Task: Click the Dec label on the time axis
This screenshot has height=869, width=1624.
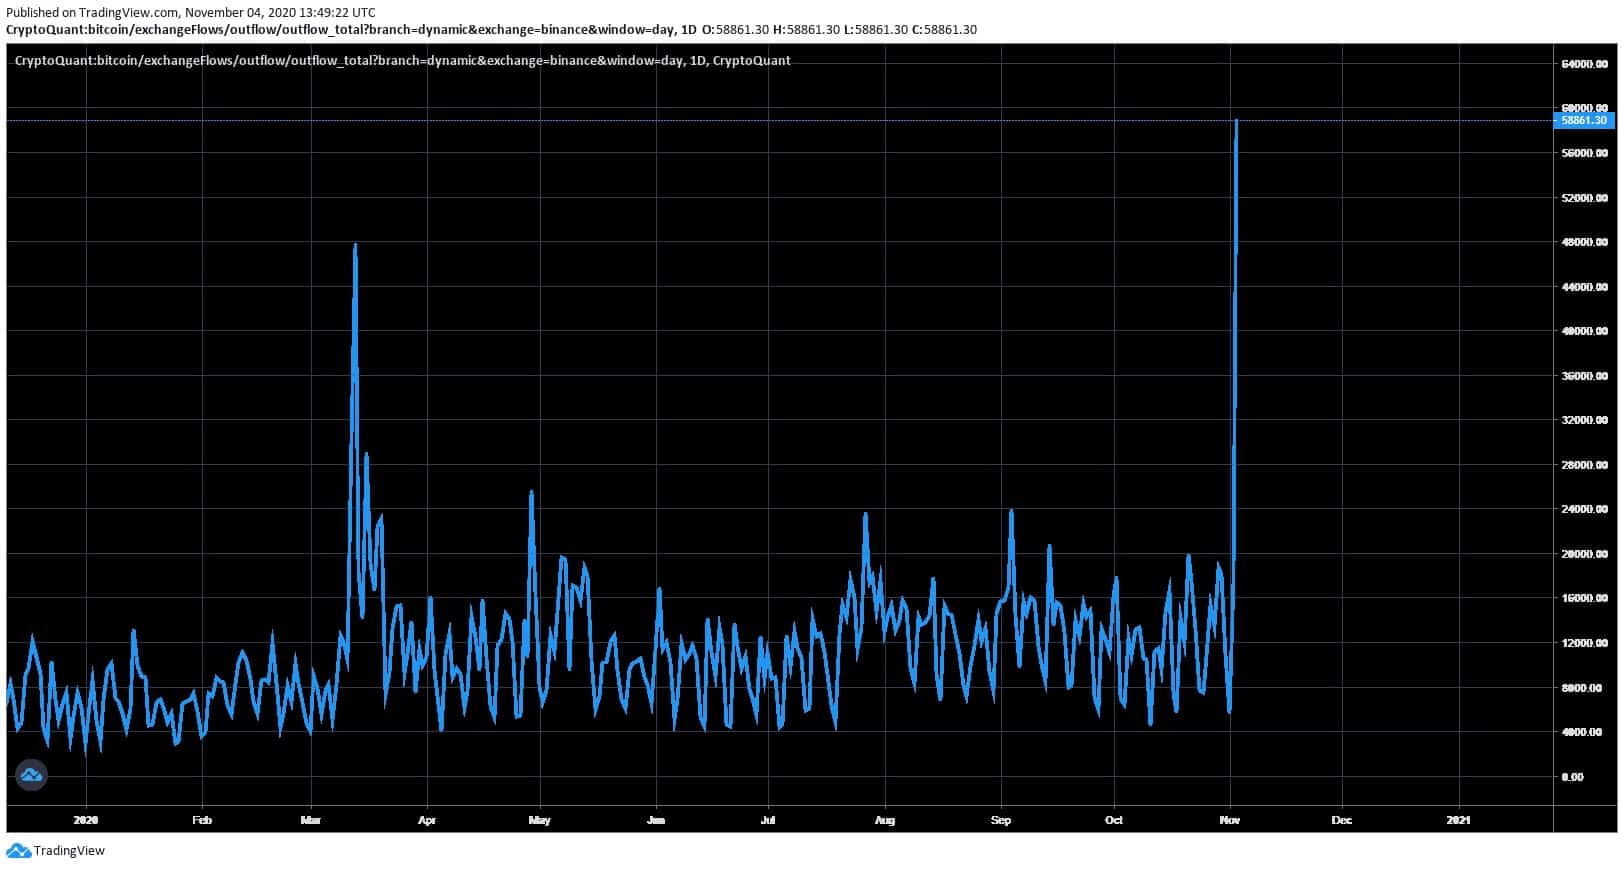Action: (1341, 821)
